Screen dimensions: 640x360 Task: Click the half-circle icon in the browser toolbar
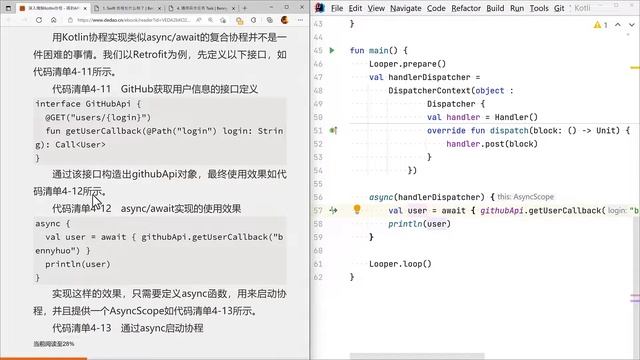253,20
